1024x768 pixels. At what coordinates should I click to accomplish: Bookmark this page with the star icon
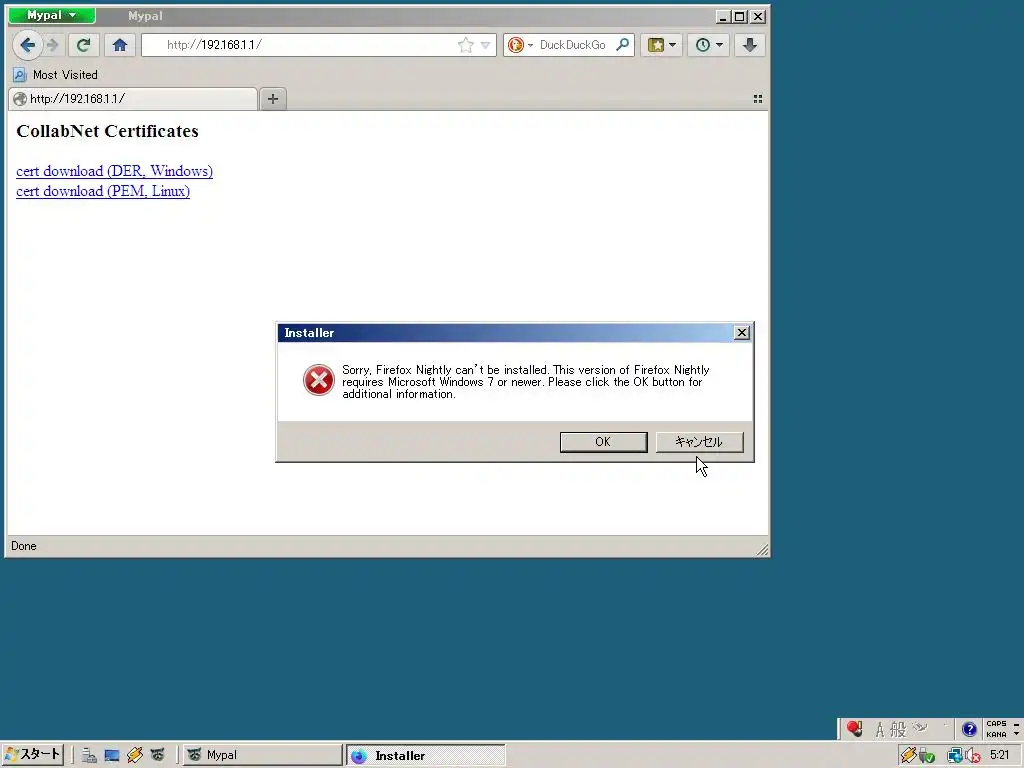pyautogui.click(x=466, y=45)
